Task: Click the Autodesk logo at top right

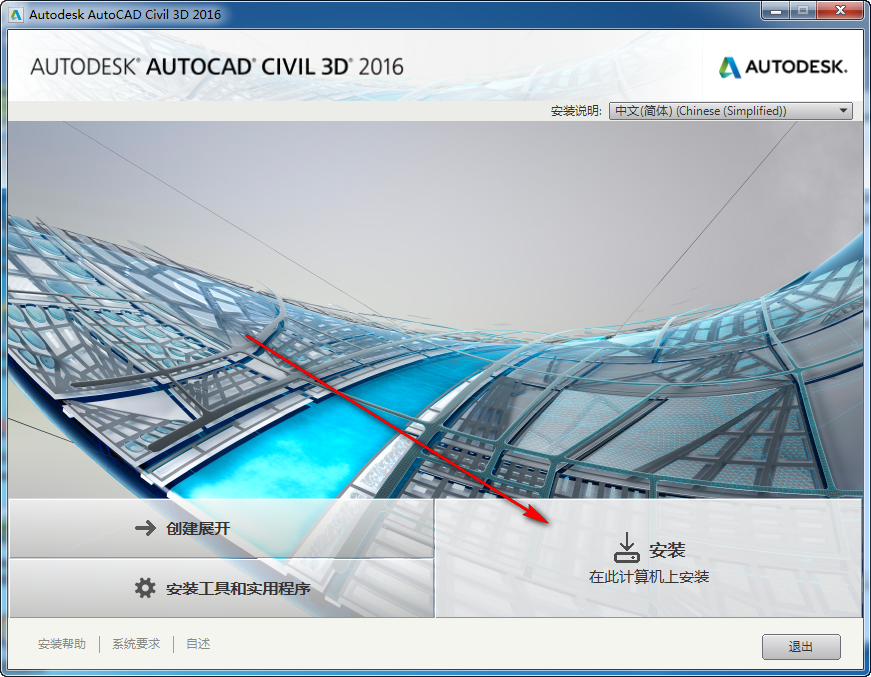Action: 783,67
